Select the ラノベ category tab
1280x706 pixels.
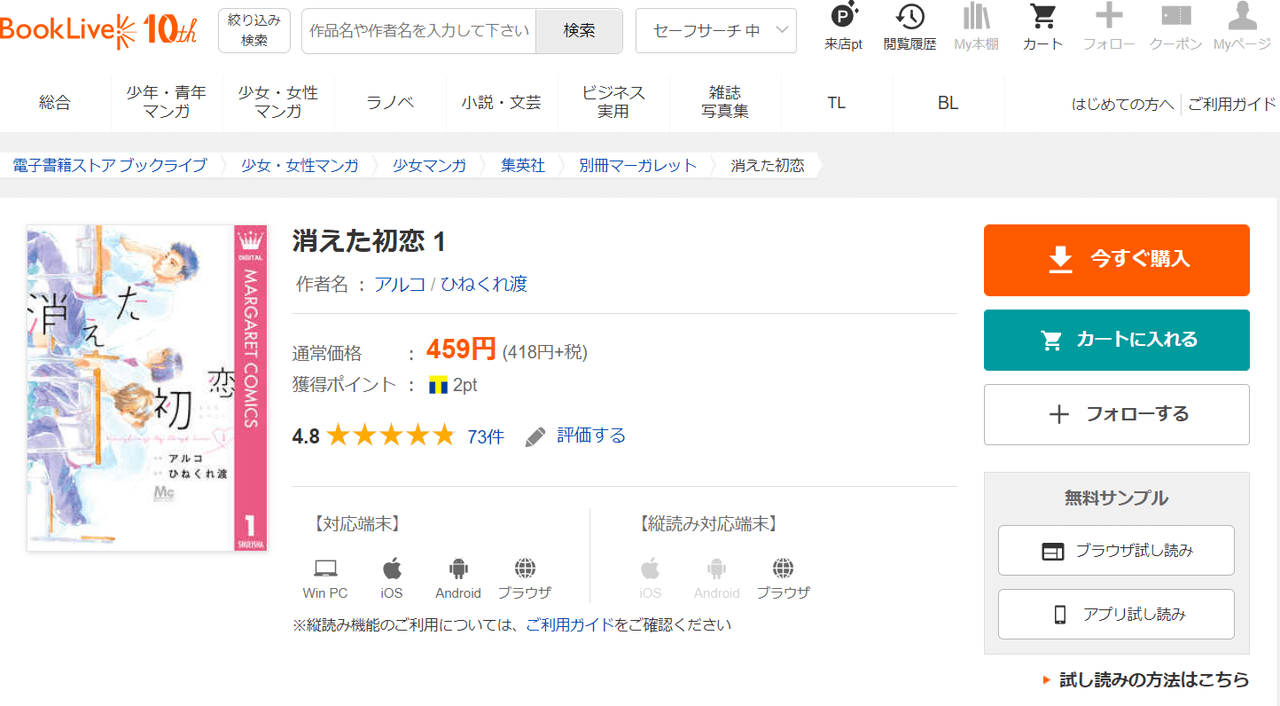(390, 102)
